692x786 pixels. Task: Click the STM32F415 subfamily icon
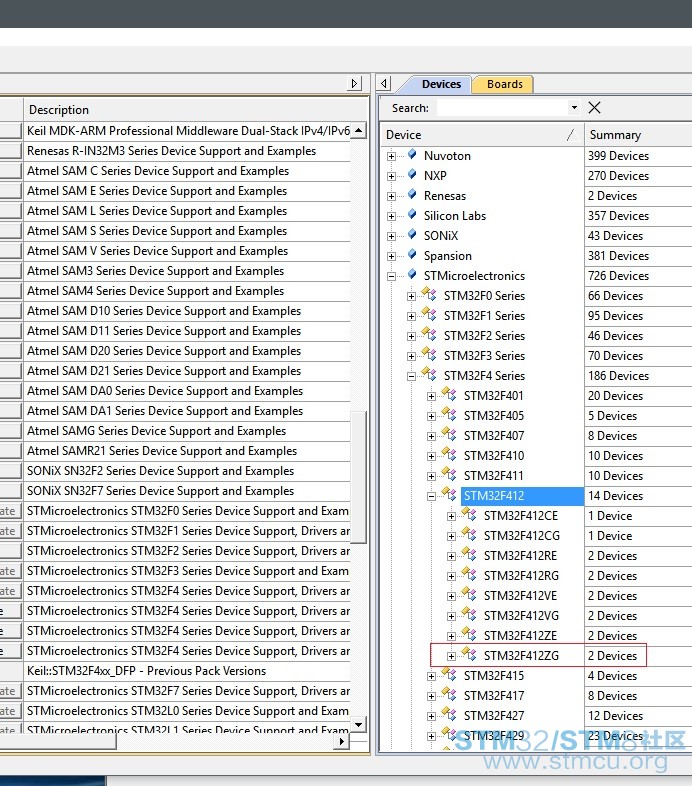(449, 675)
